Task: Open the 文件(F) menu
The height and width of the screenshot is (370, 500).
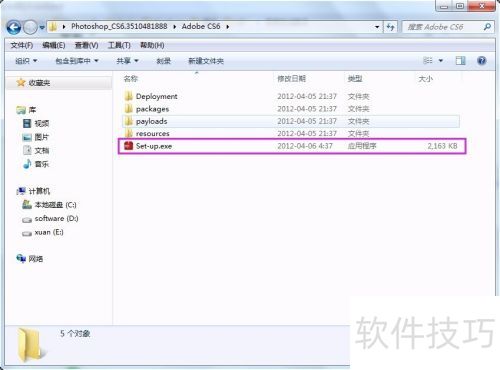Action: [x=22, y=45]
